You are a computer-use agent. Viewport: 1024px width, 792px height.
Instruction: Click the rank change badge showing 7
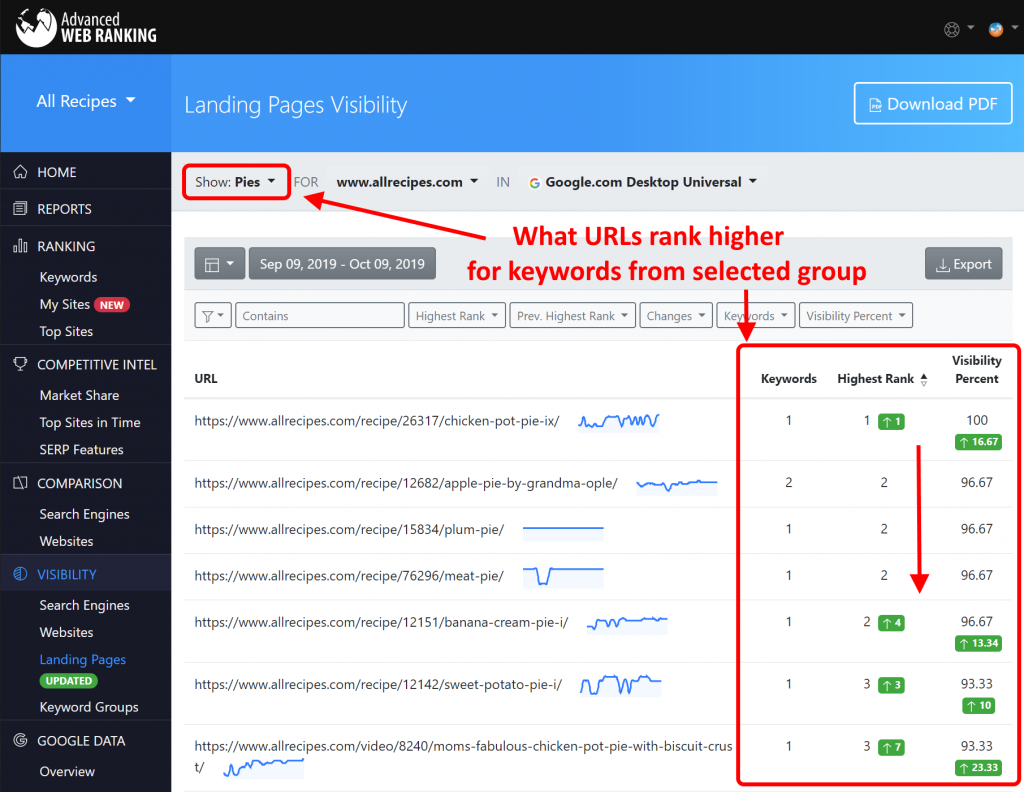[x=891, y=747]
